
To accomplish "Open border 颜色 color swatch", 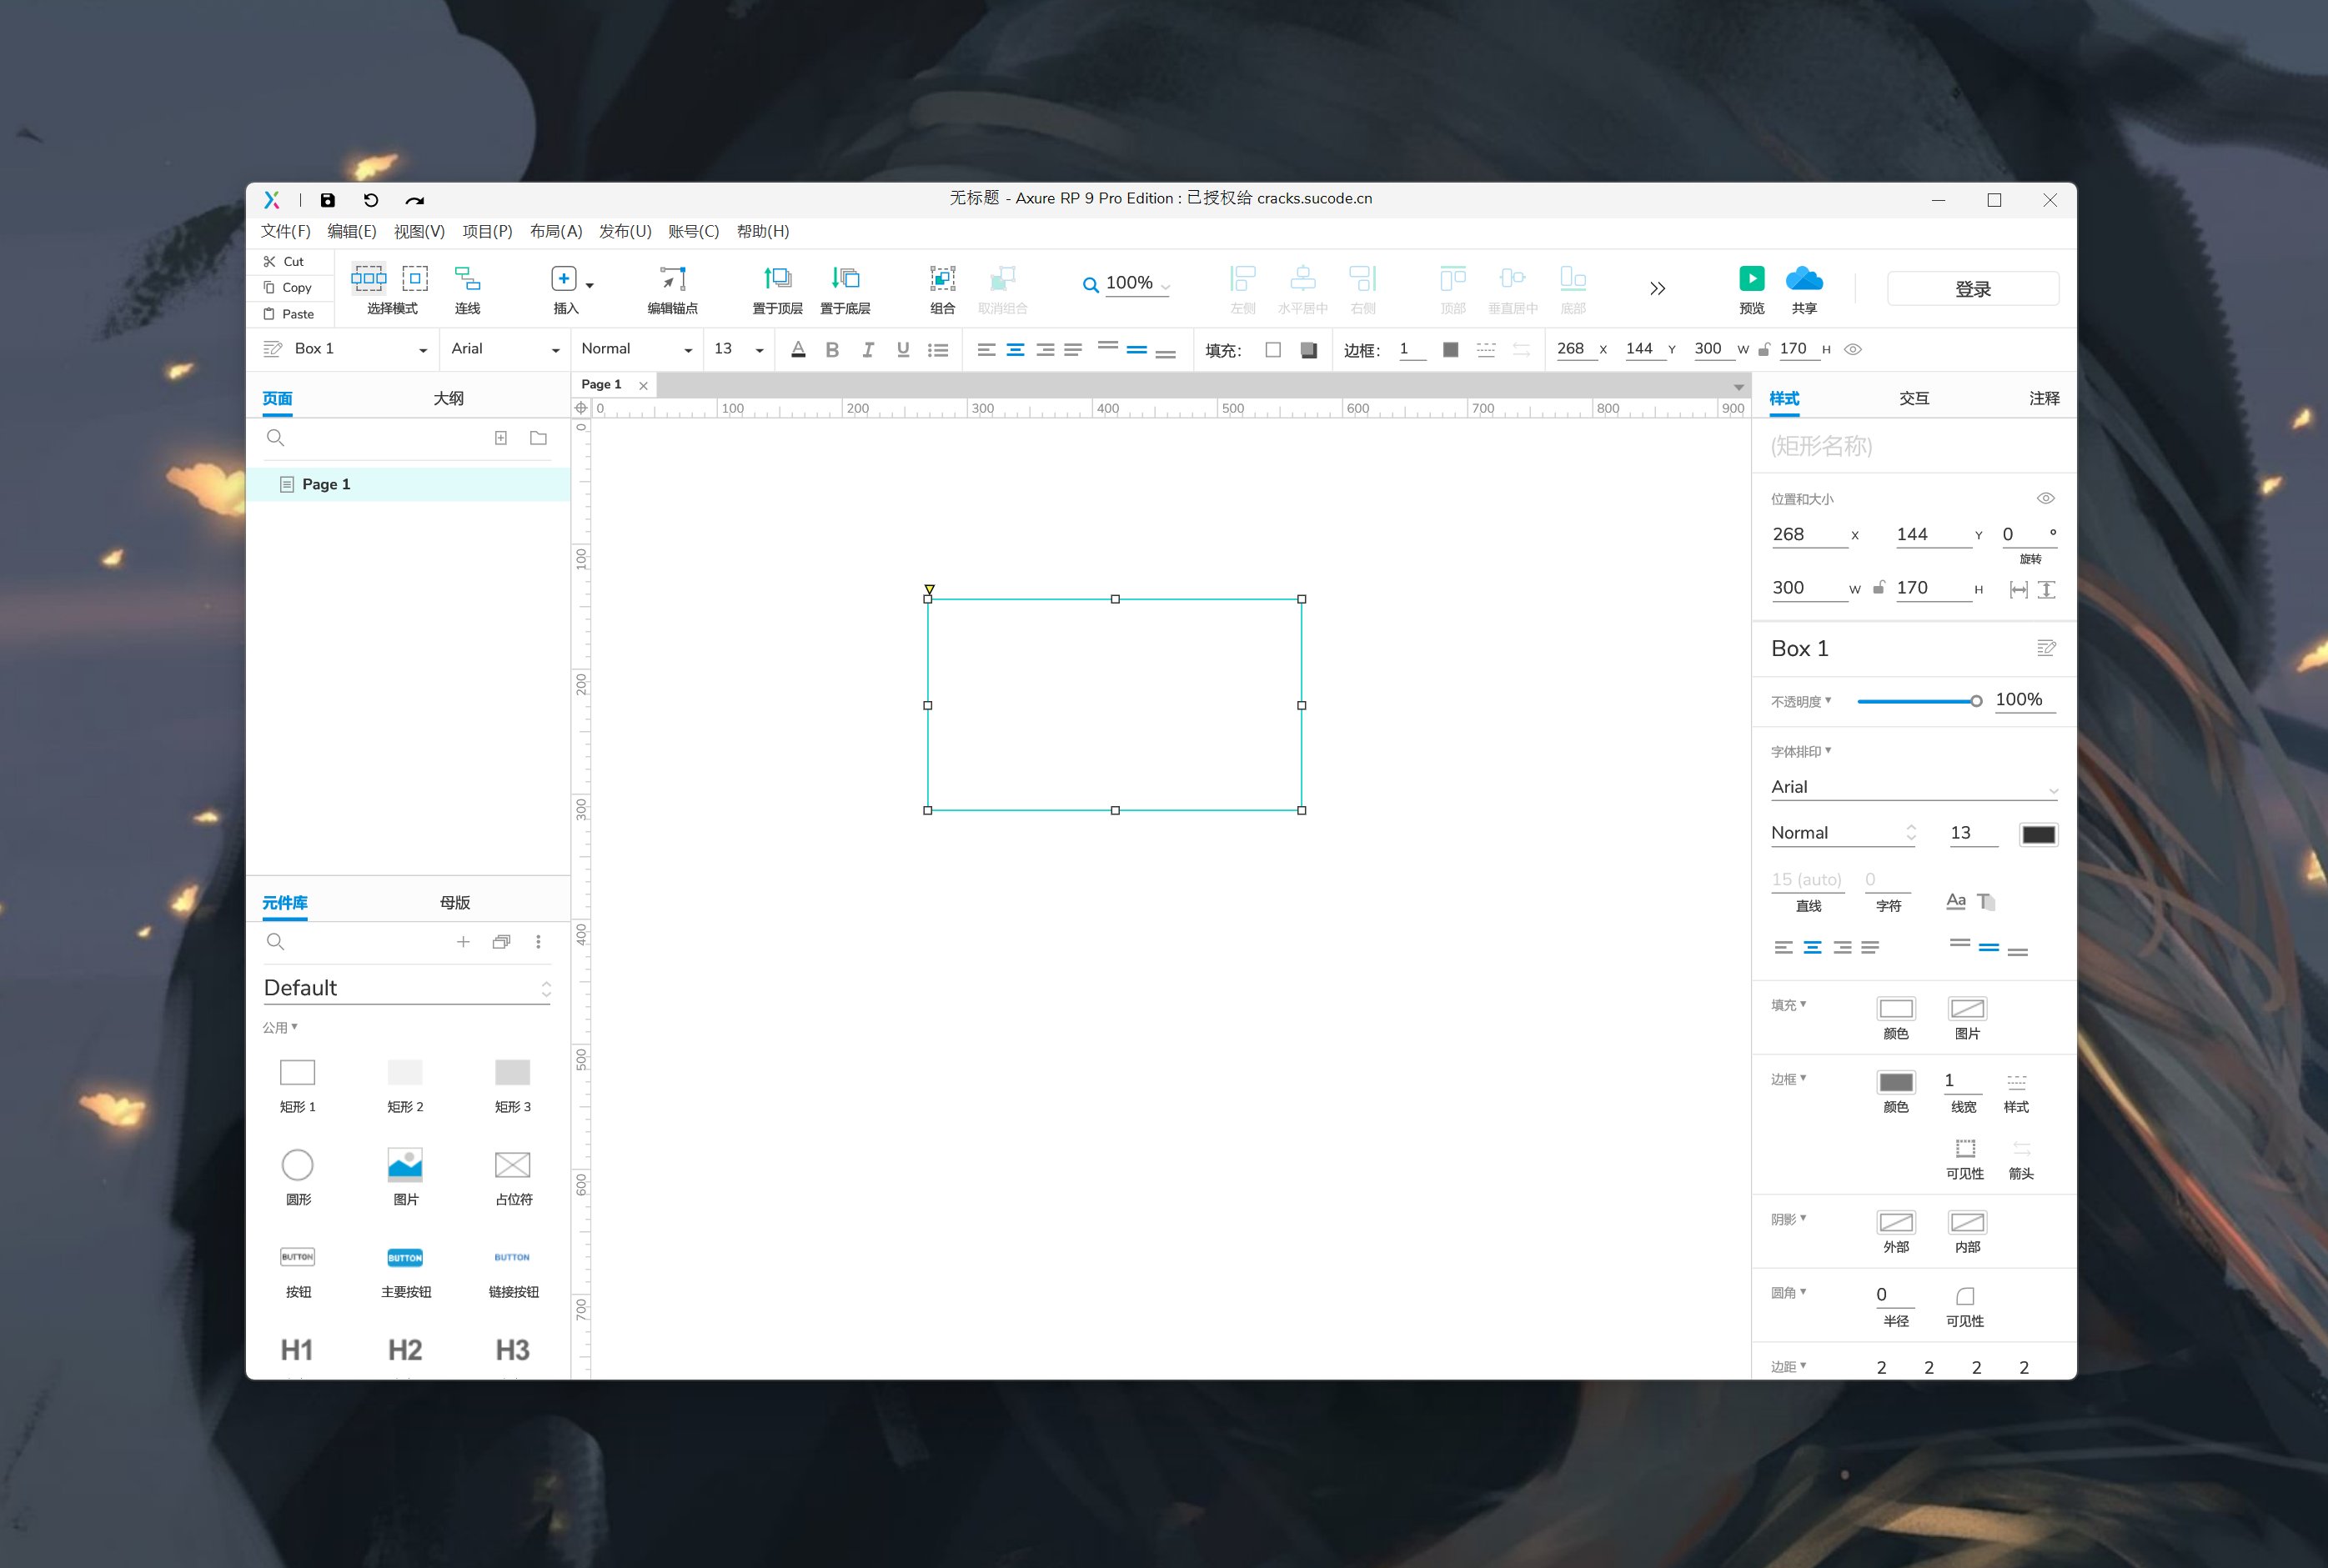I will pos(1896,1082).
